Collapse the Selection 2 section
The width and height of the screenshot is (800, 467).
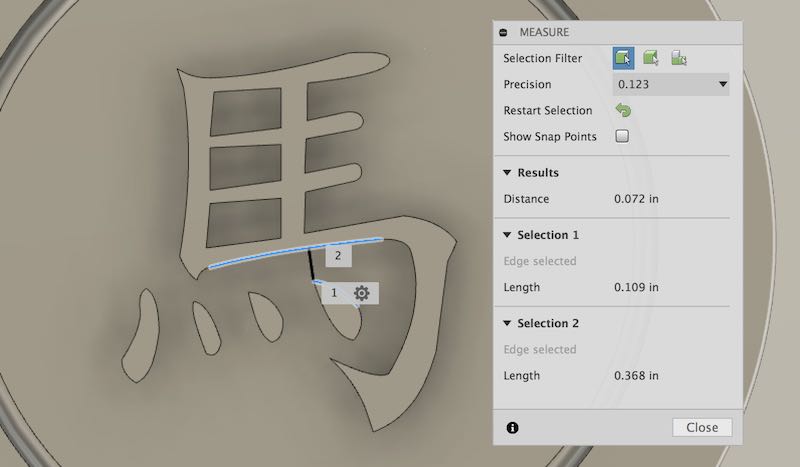coord(507,323)
